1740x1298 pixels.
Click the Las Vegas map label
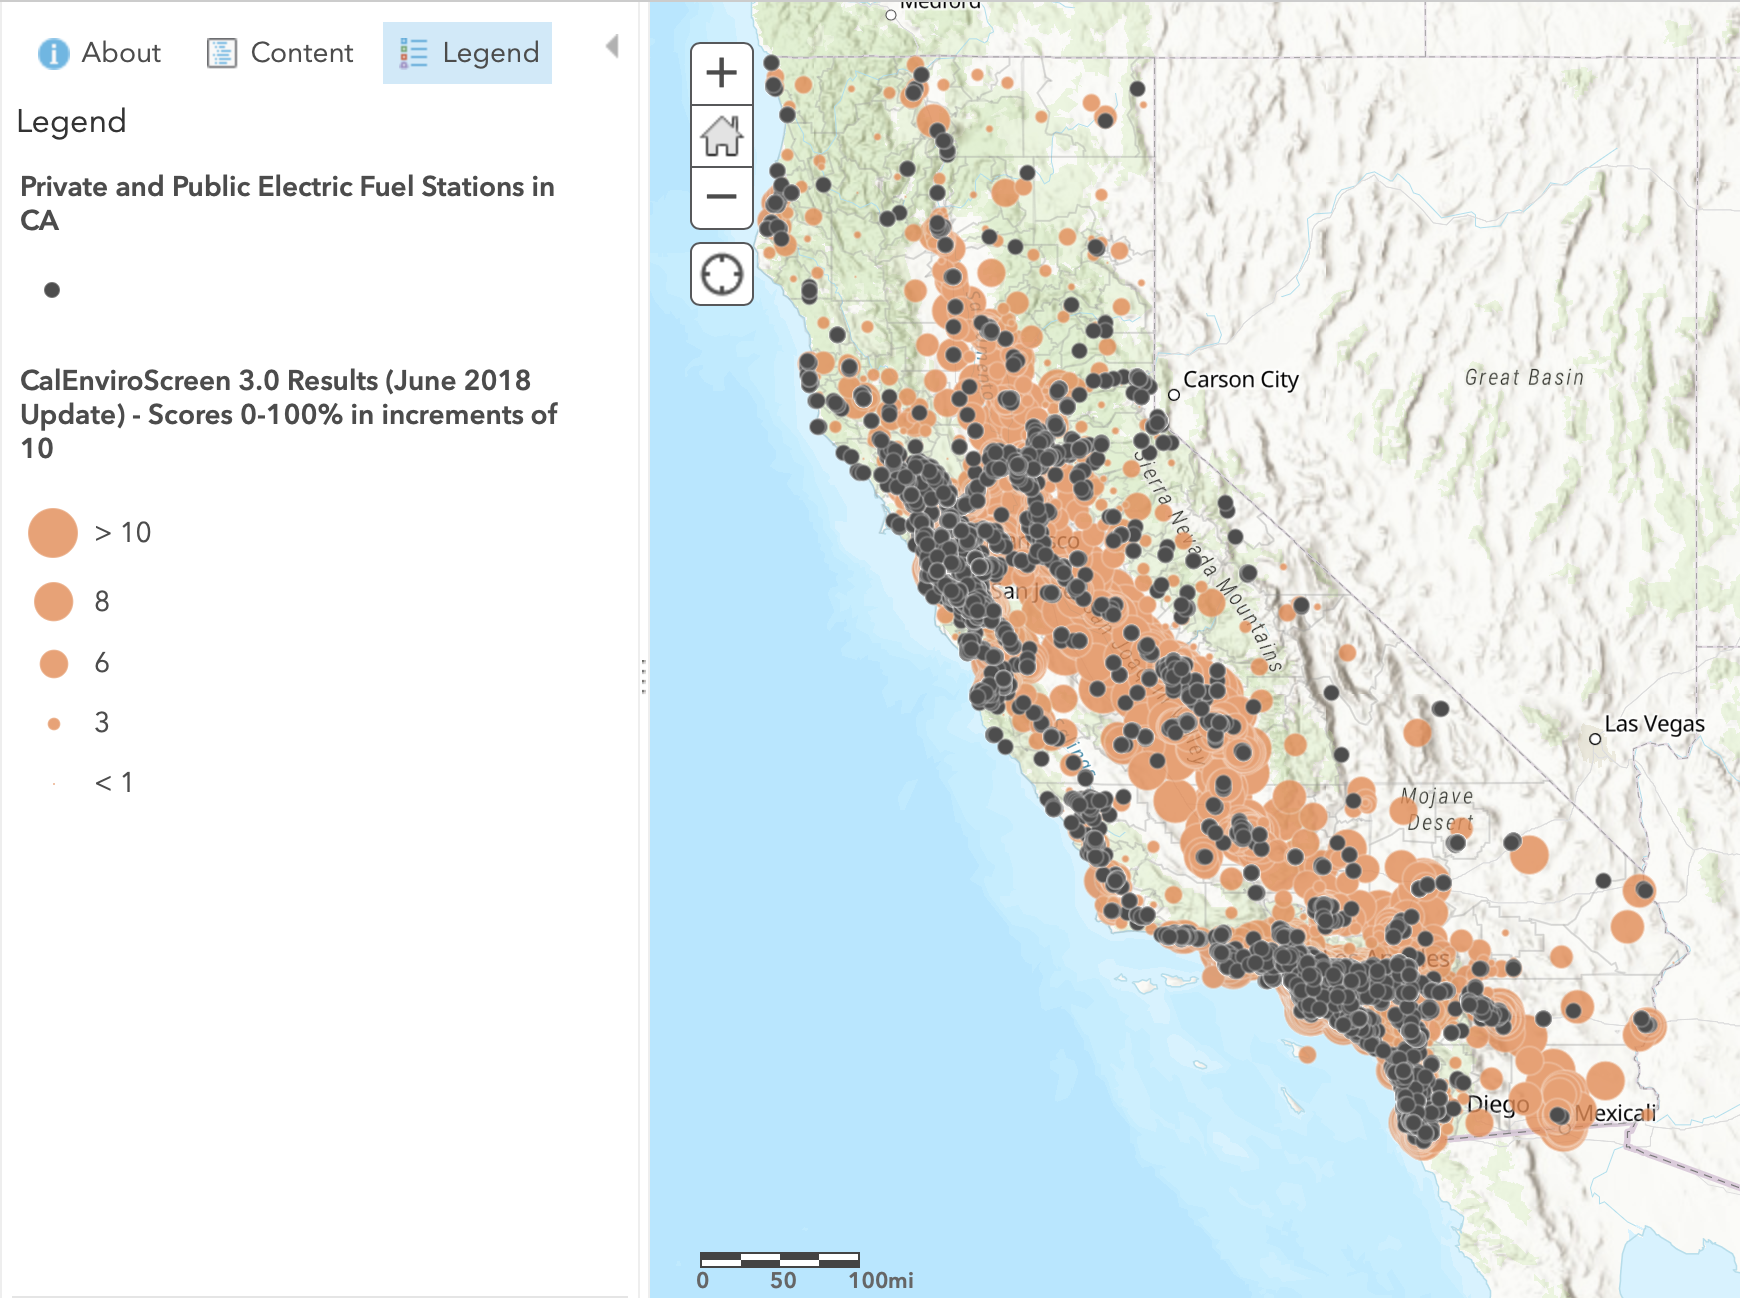[1654, 724]
